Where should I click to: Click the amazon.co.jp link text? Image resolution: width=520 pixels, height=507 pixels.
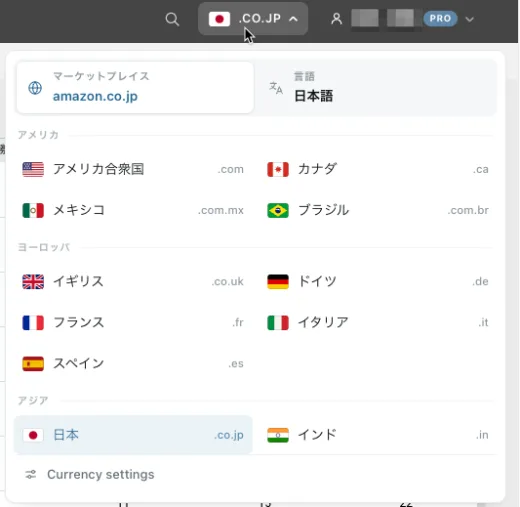[x=95, y=96]
